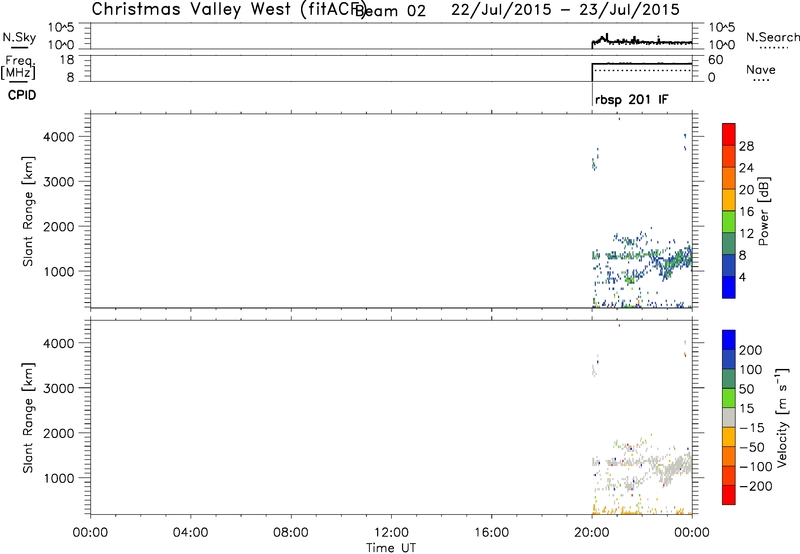Viewport: 800px width, 554px height.
Task: Click the -100 Velocity tick label
Action: [x=756, y=466]
